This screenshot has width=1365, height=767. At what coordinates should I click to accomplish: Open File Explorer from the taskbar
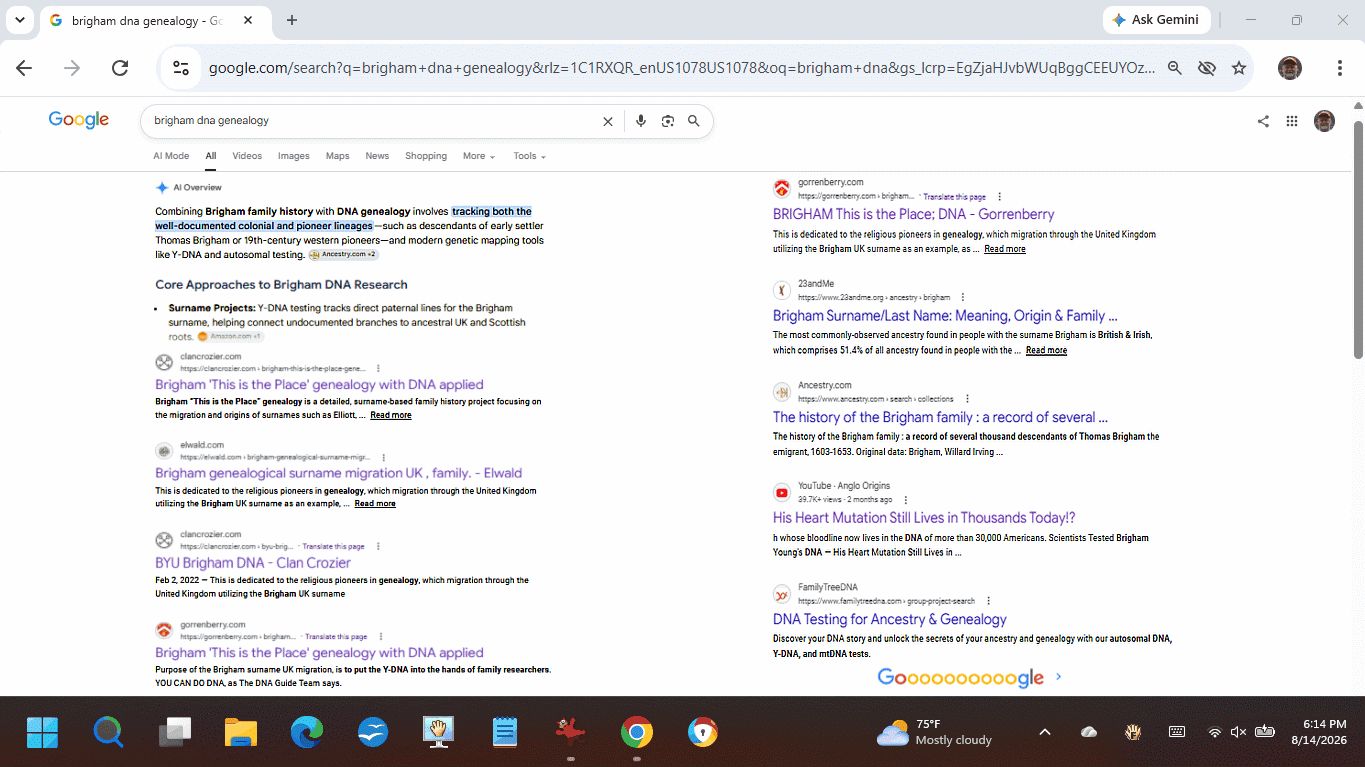241,733
